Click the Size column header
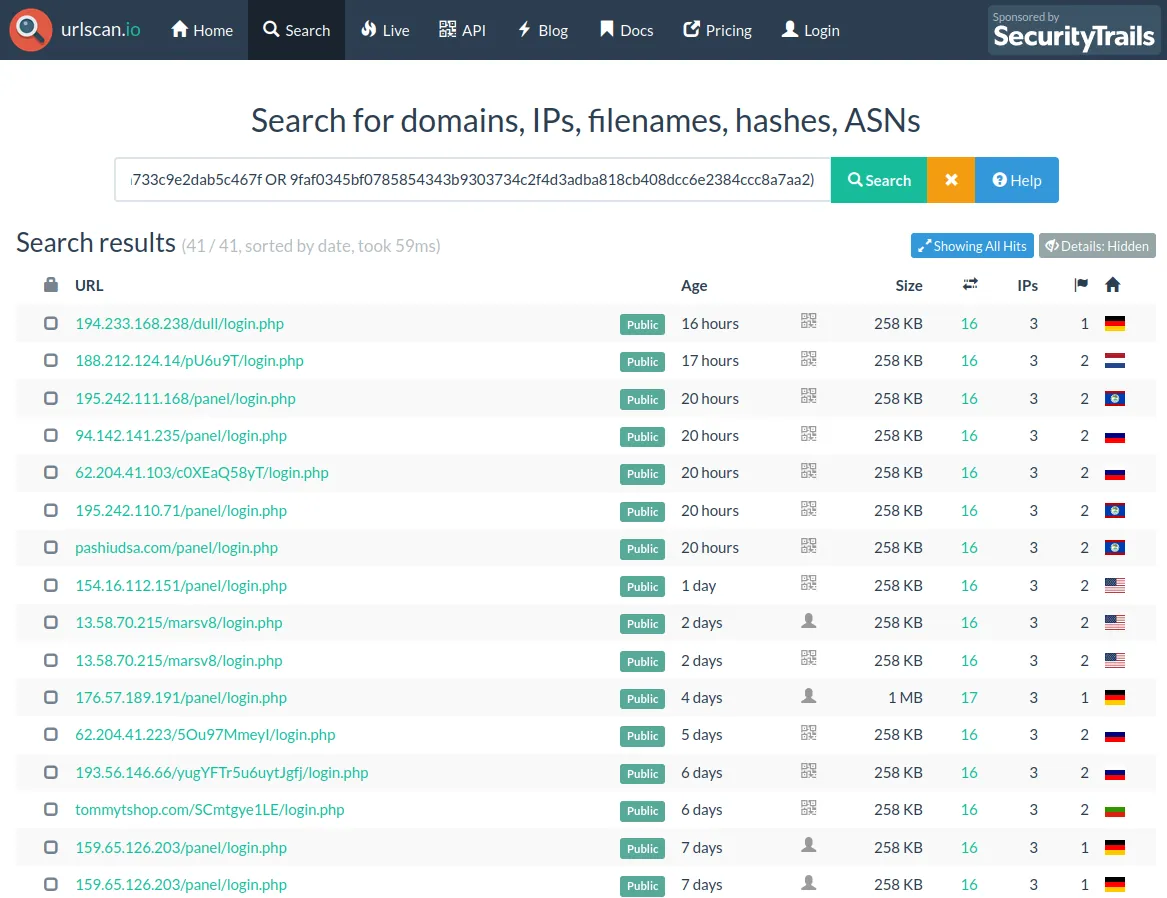The height and width of the screenshot is (898, 1167). 908,285
